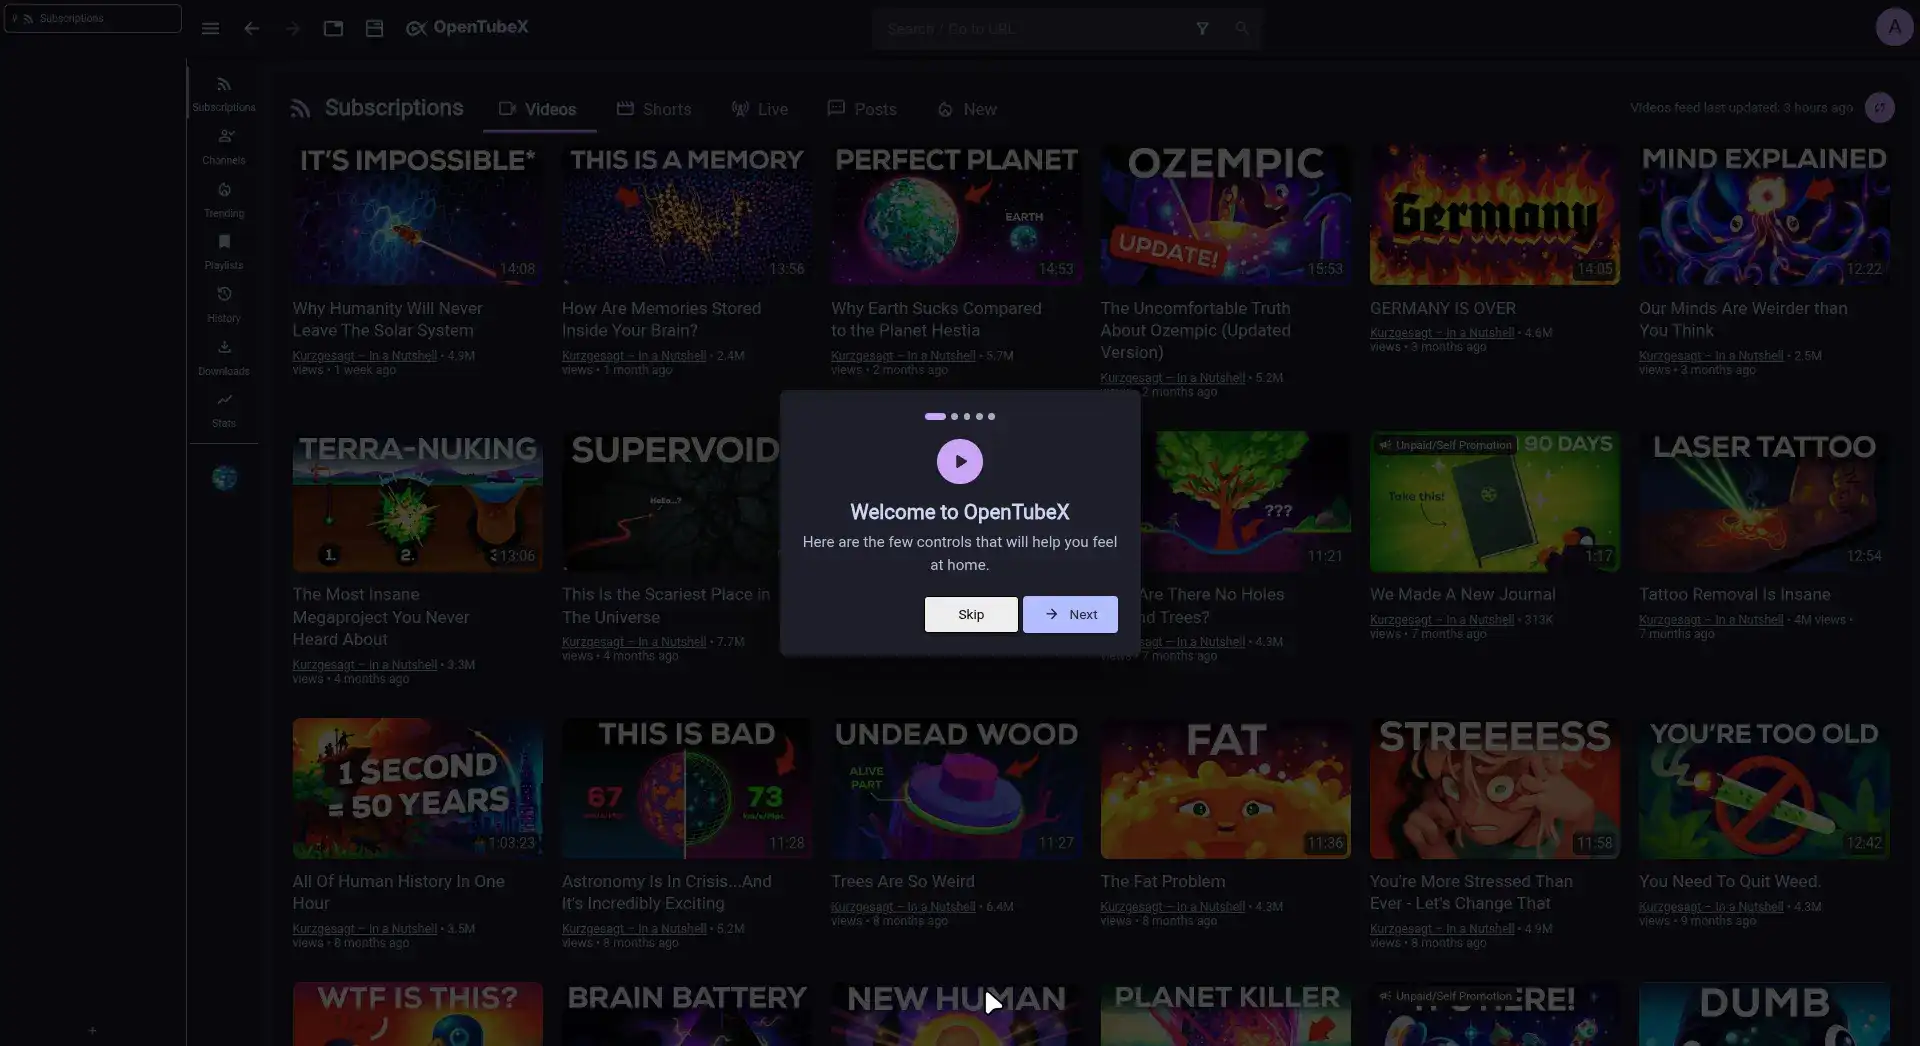
Task: Open the Kurzgesagt channel link under Trees Are So Weird
Action: point(903,907)
